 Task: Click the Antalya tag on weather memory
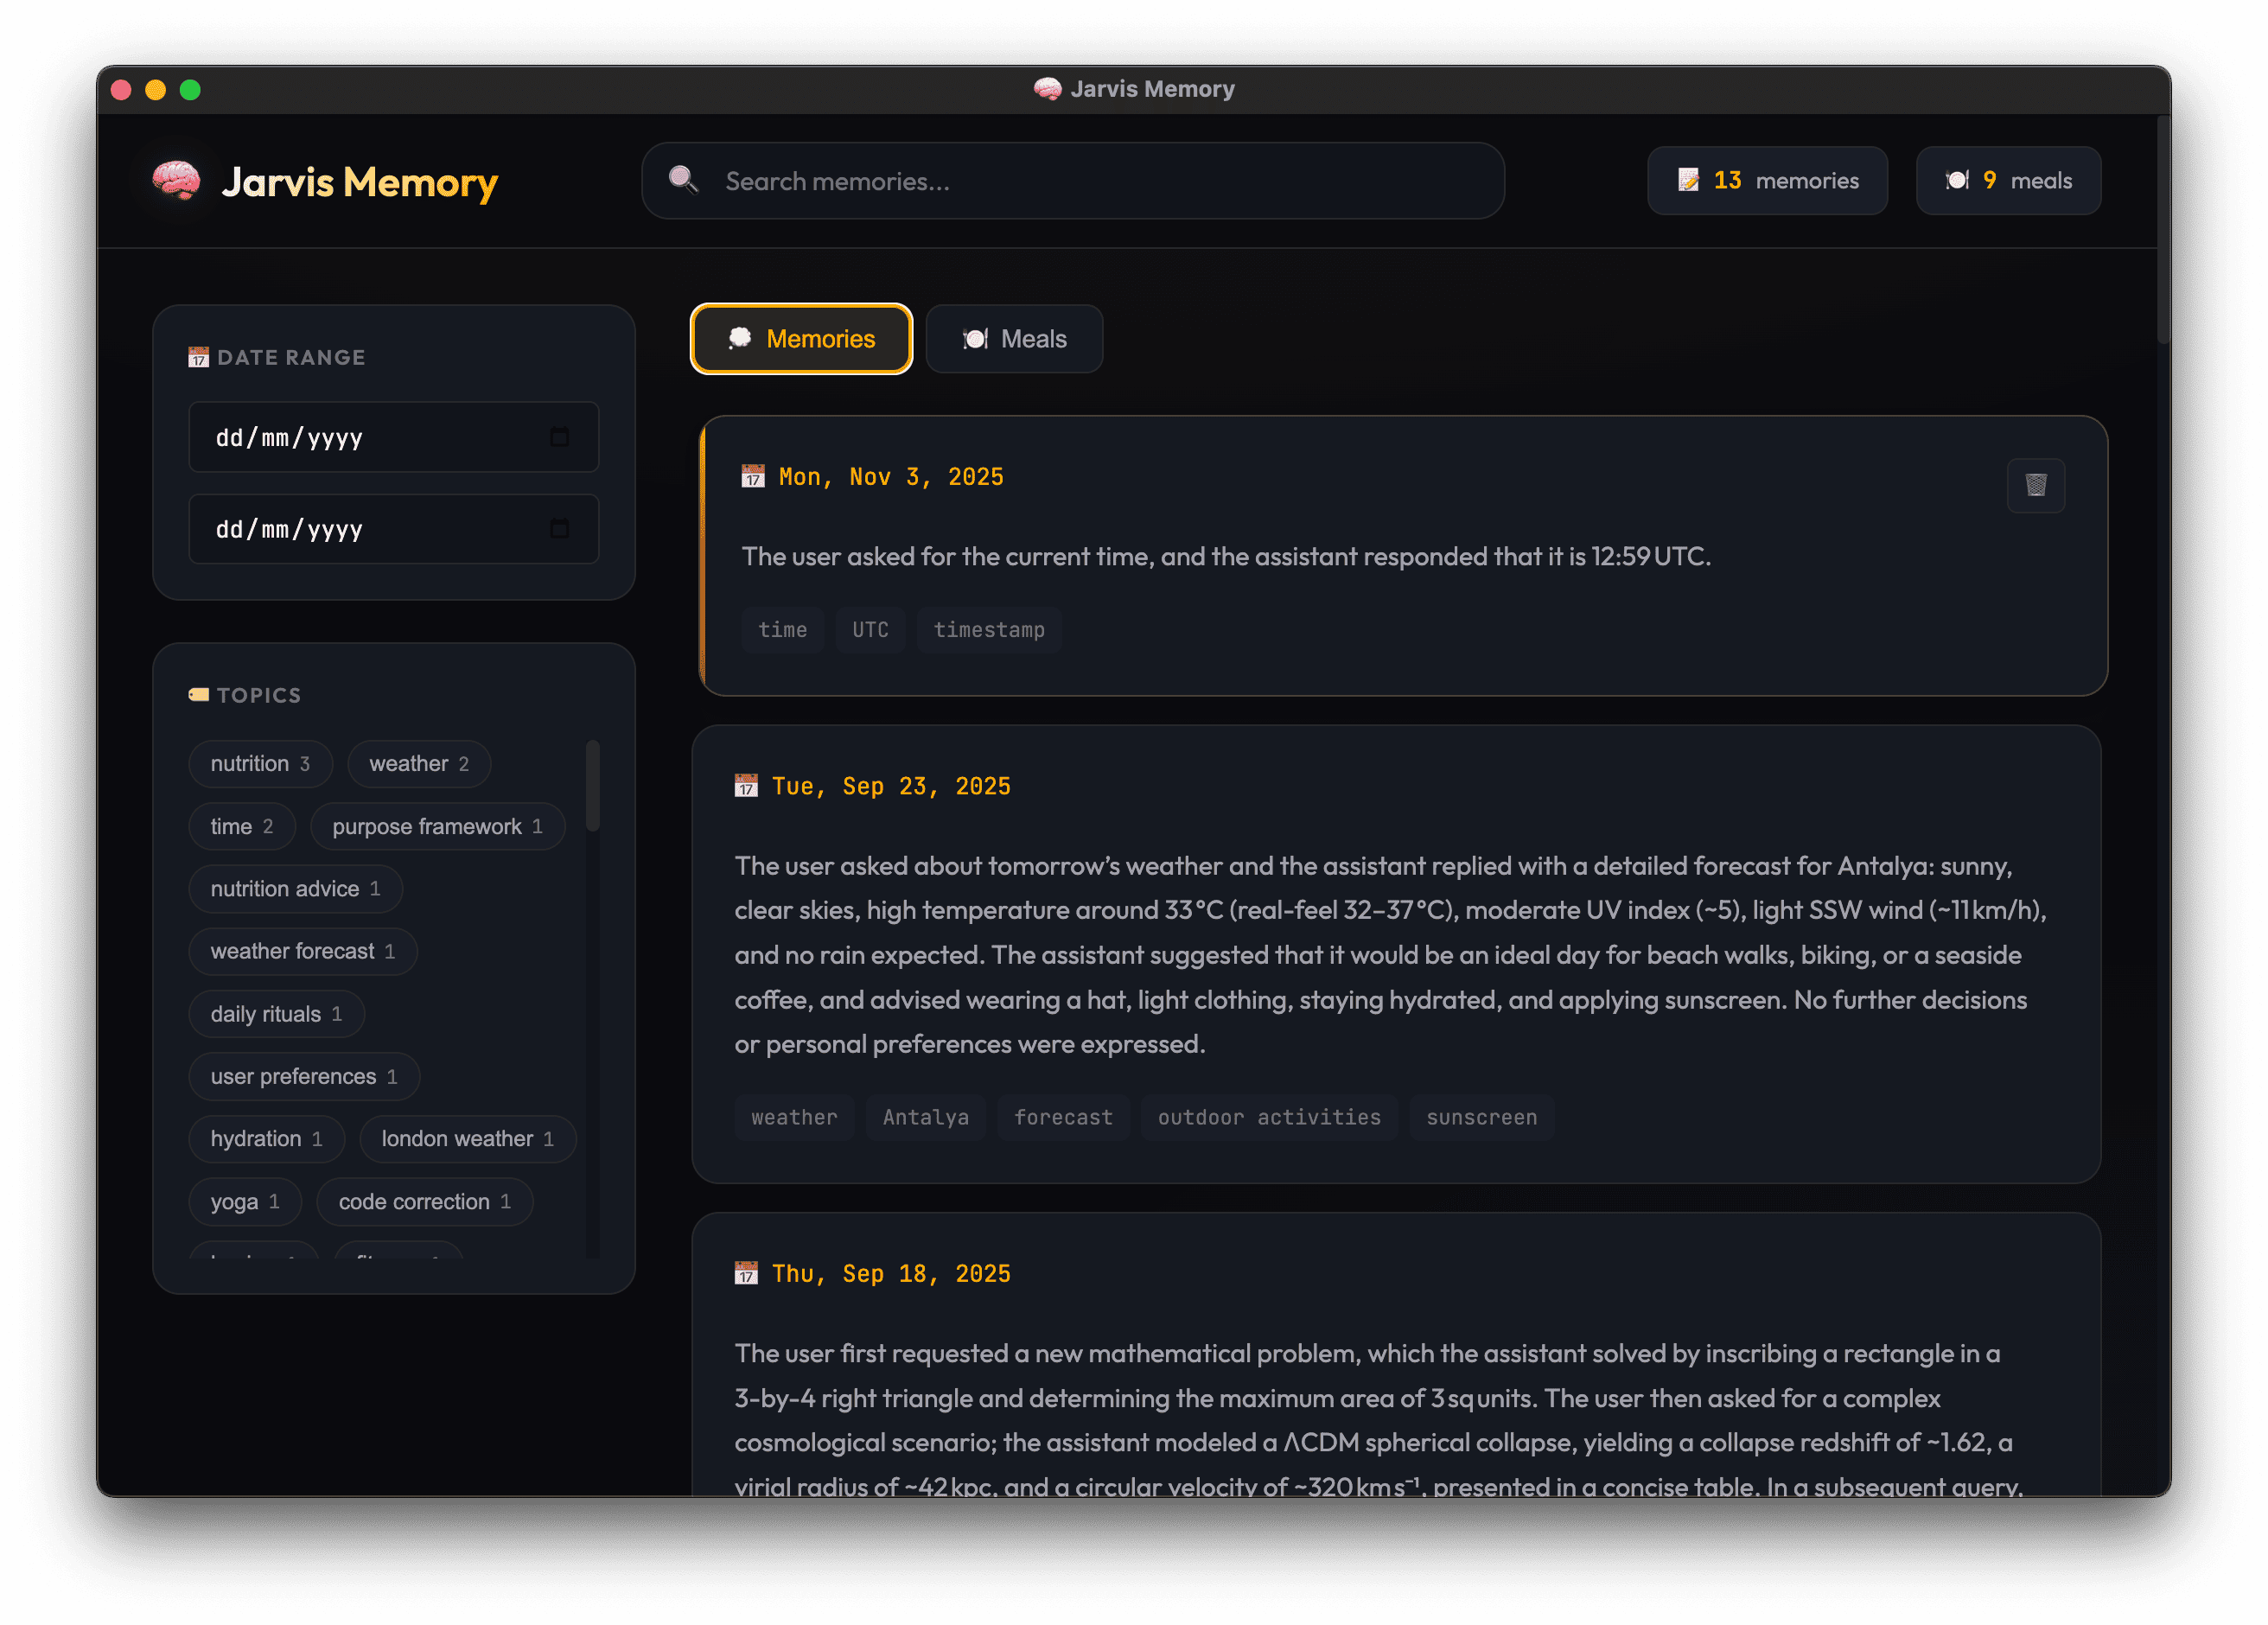pos(925,1117)
